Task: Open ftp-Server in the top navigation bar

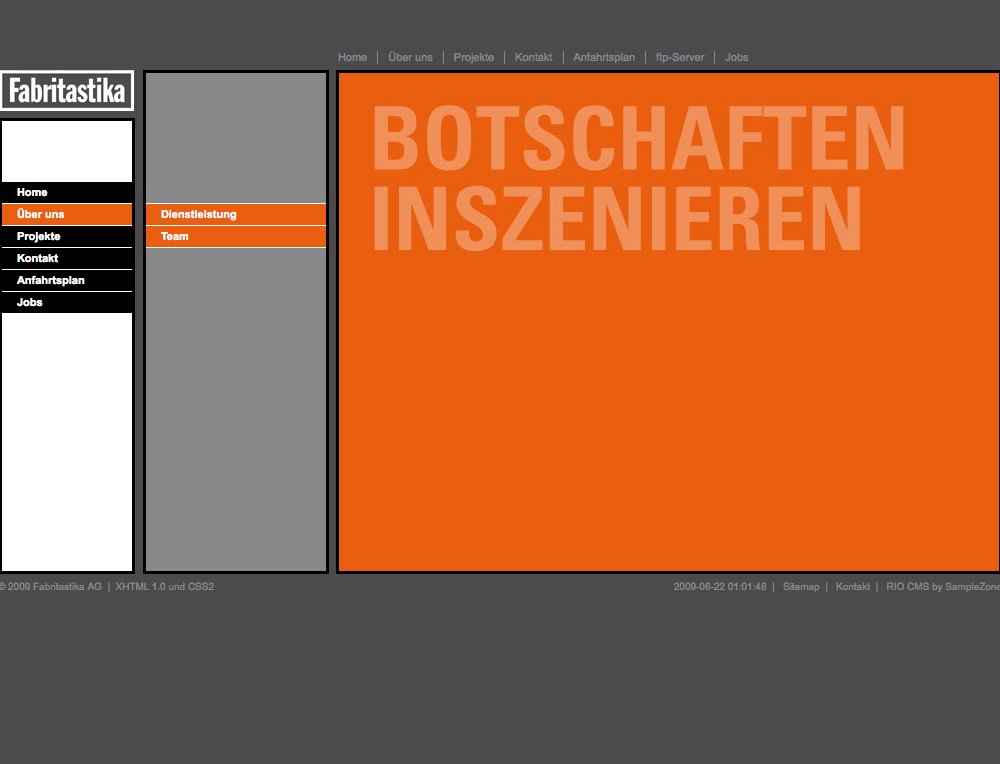Action: click(x=680, y=57)
